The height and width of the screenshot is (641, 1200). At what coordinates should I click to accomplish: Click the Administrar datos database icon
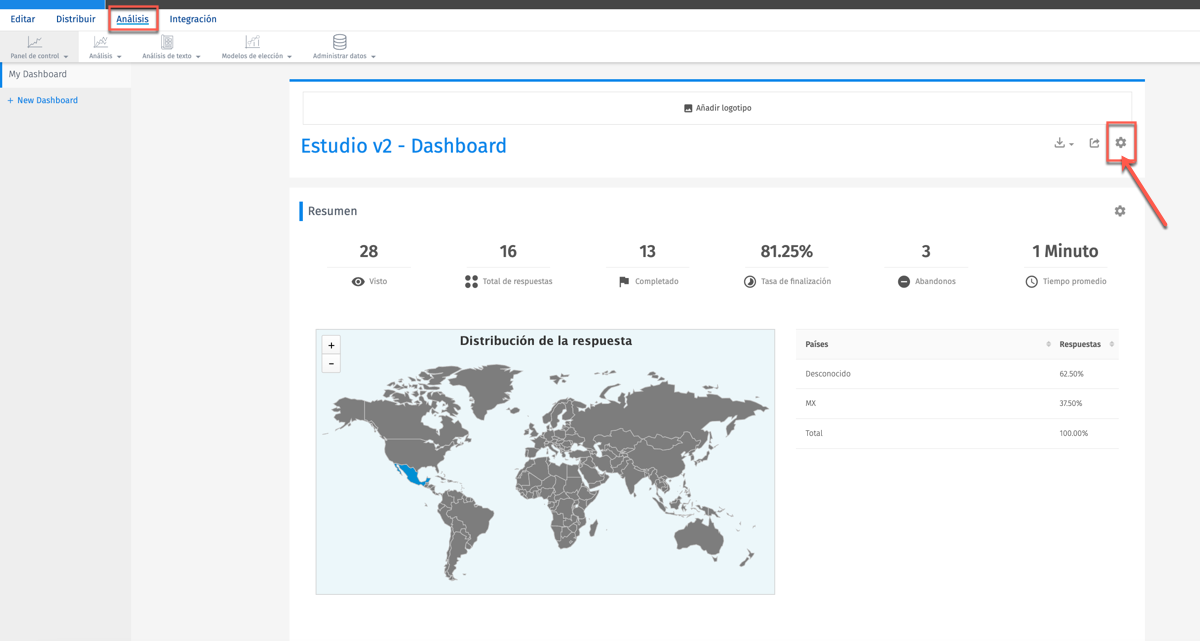pos(340,42)
